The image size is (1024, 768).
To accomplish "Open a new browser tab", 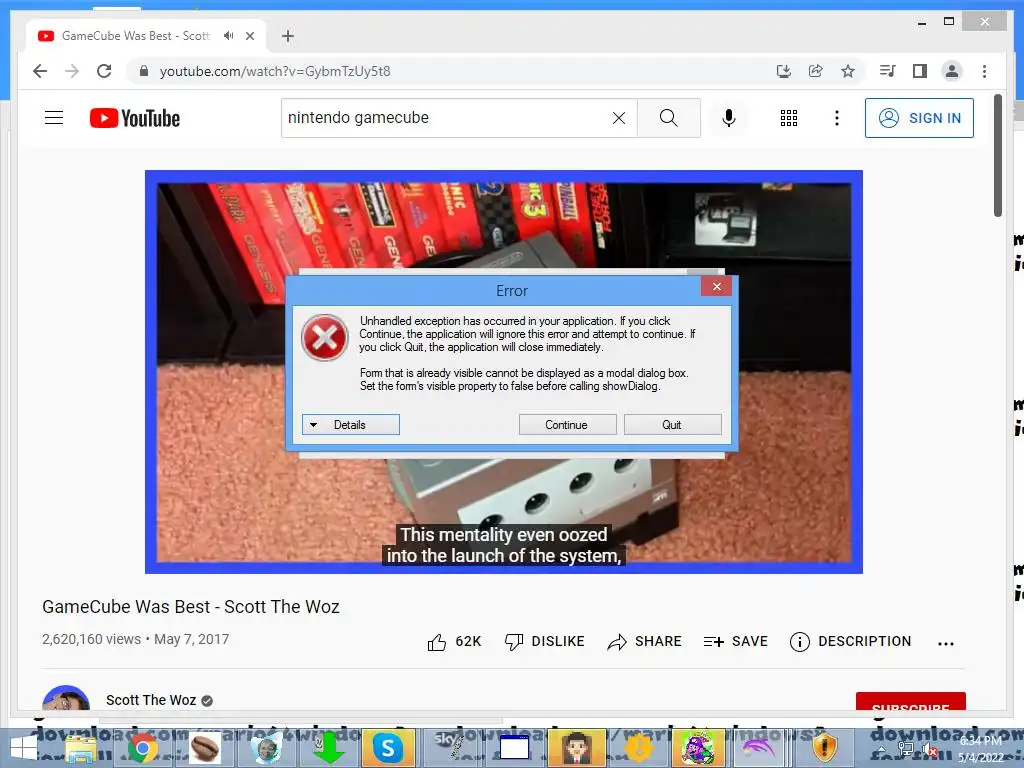I will tap(288, 36).
